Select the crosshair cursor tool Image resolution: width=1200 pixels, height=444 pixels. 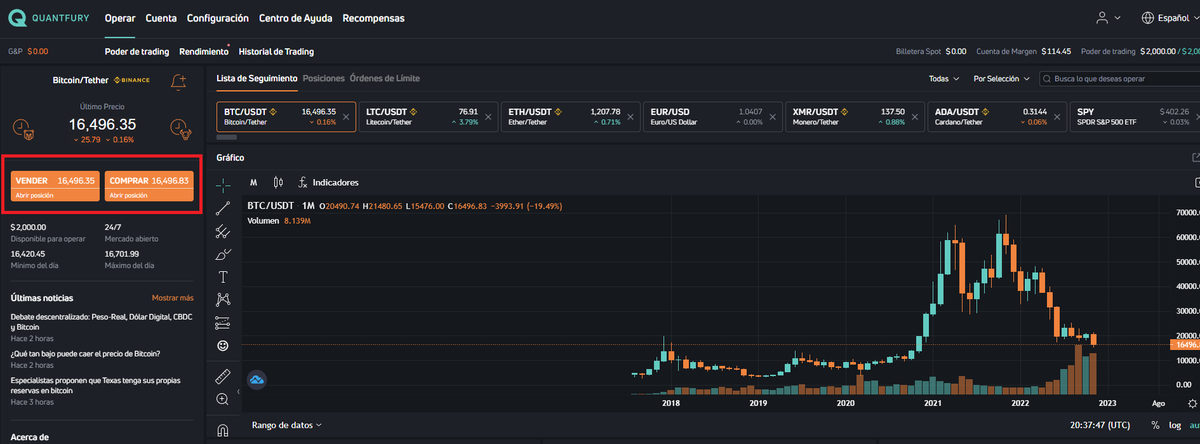223,185
